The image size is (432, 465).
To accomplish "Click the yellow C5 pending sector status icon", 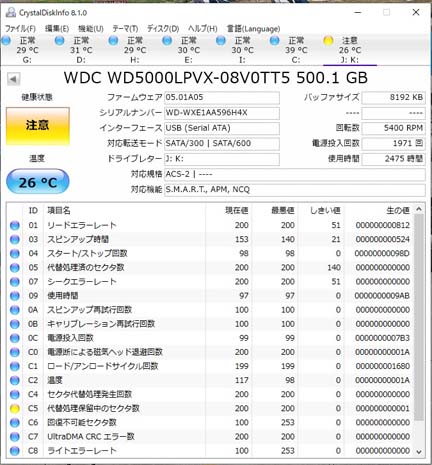I will pyautogui.click(x=15, y=409).
